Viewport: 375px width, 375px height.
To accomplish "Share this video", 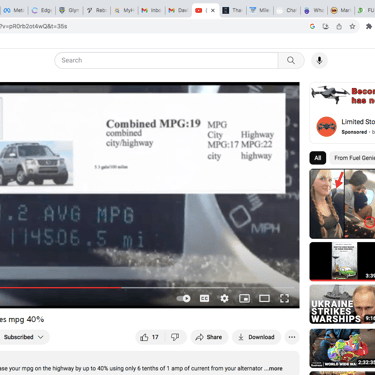I will coord(209,337).
